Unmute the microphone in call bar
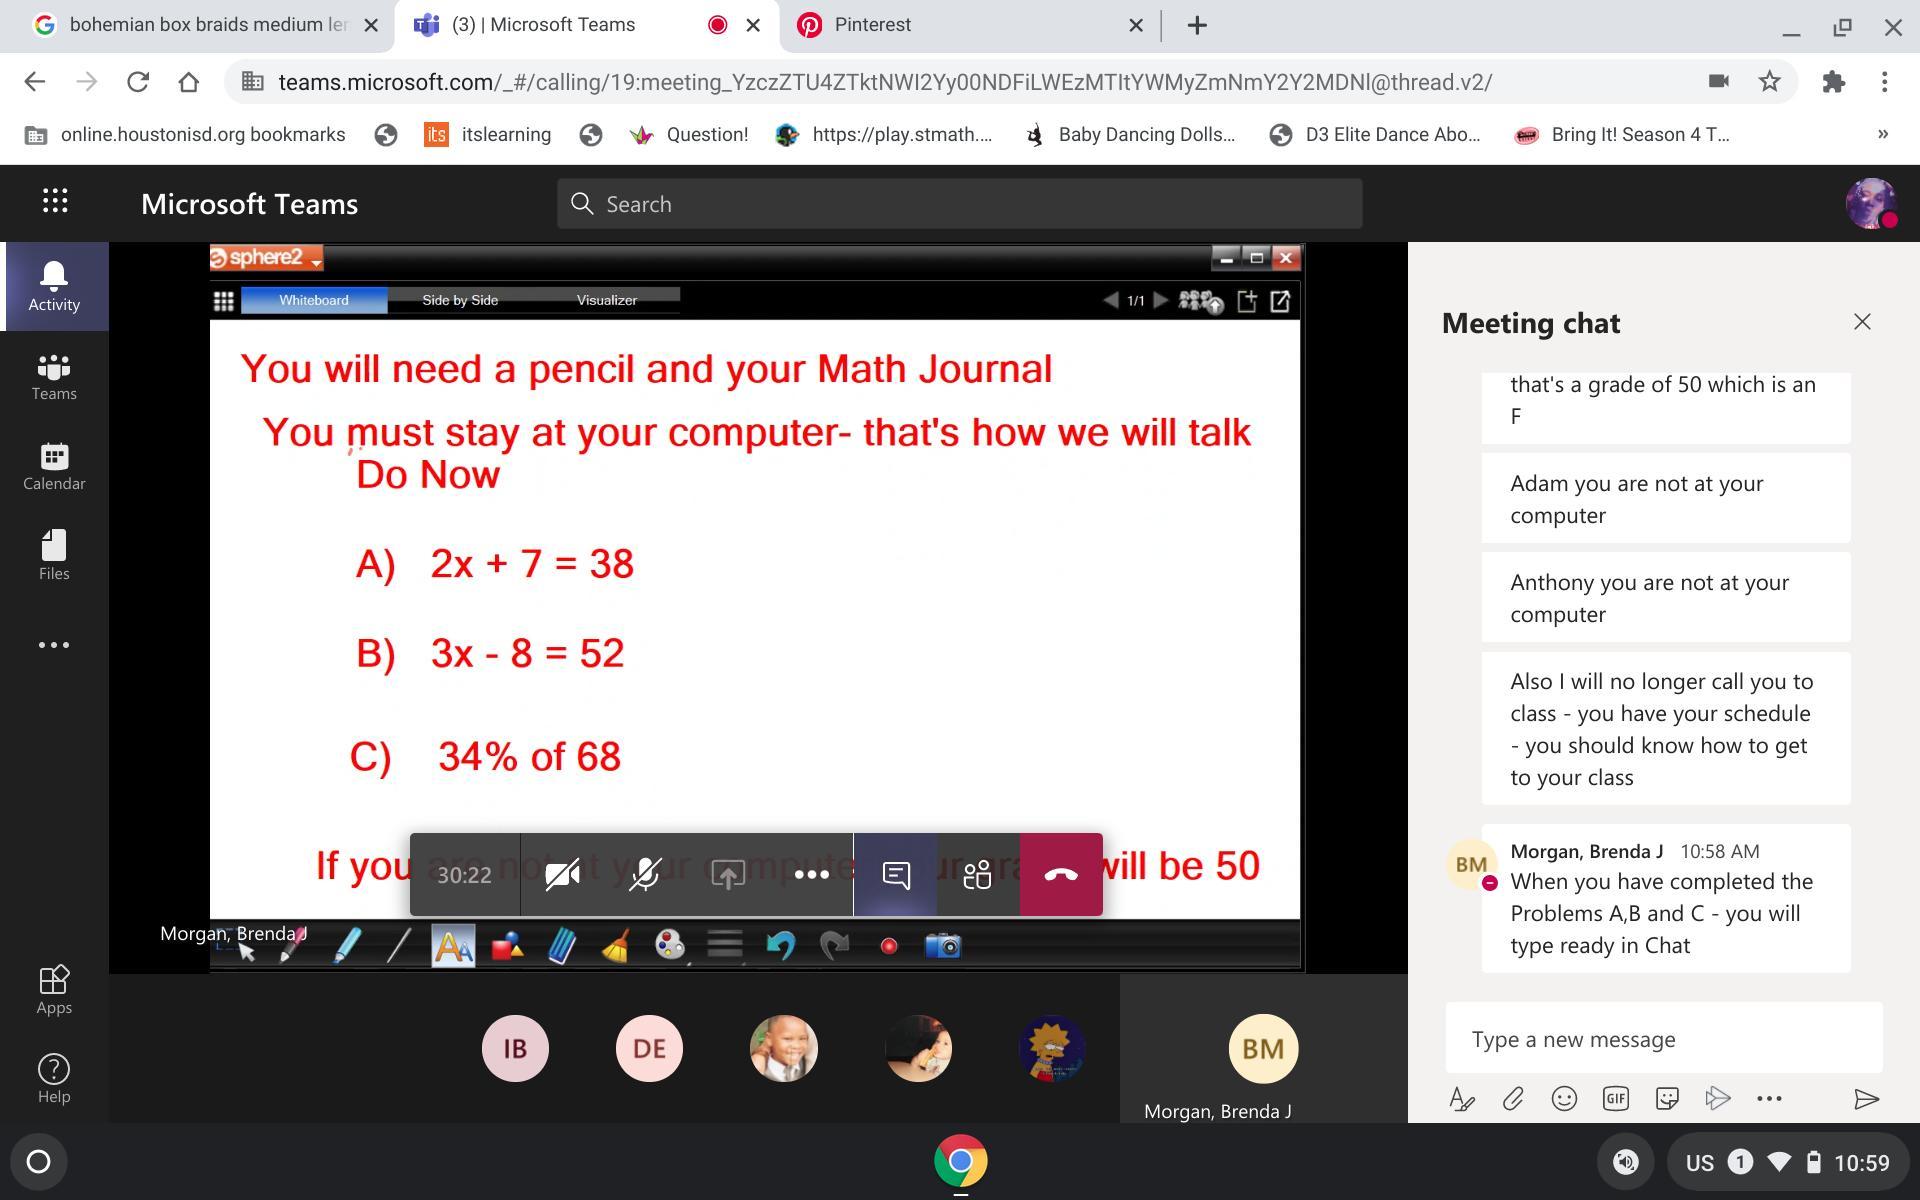The height and width of the screenshot is (1200, 1920). 645,875
